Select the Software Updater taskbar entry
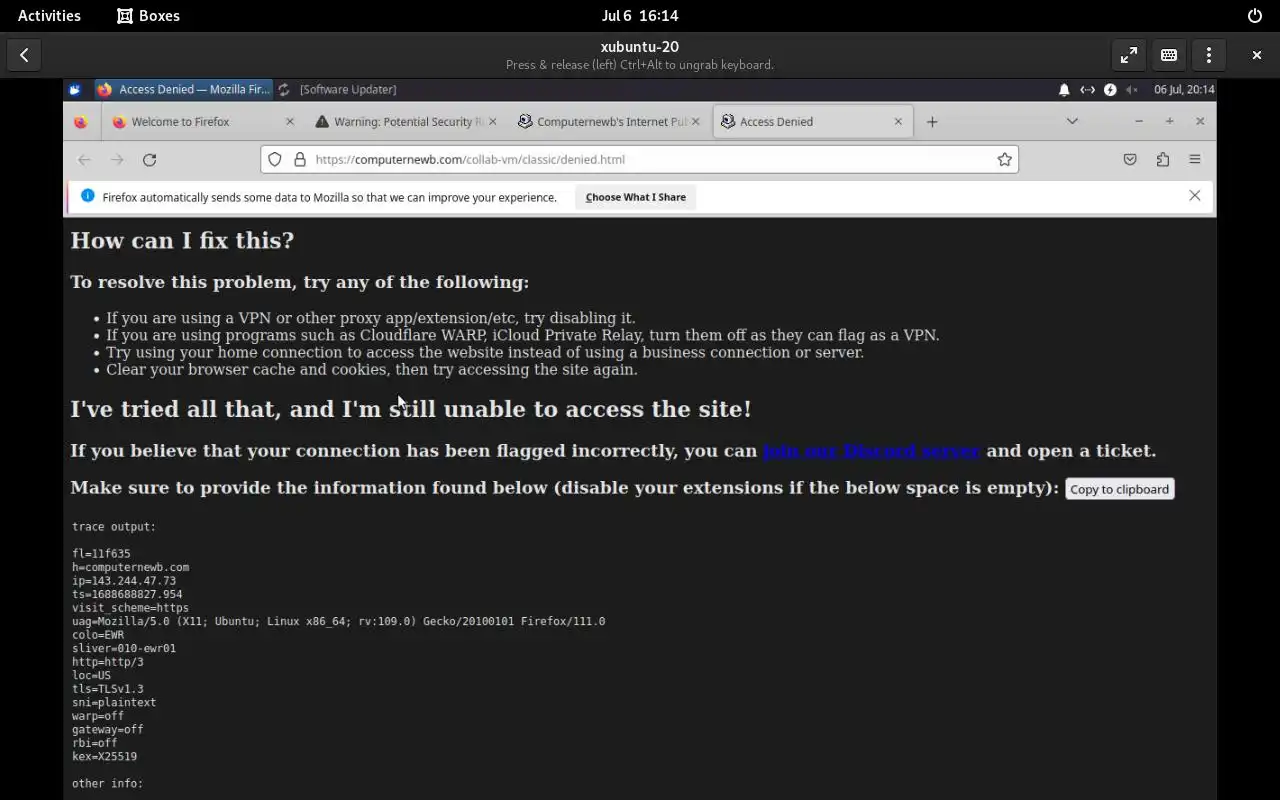This screenshot has height=800, width=1280. click(x=337, y=89)
